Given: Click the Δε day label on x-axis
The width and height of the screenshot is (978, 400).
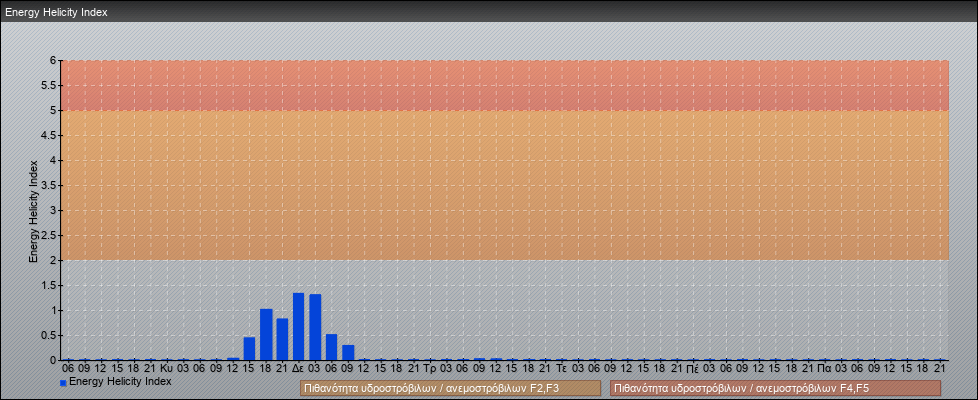Looking at the screenshot, I should (298, 368).
